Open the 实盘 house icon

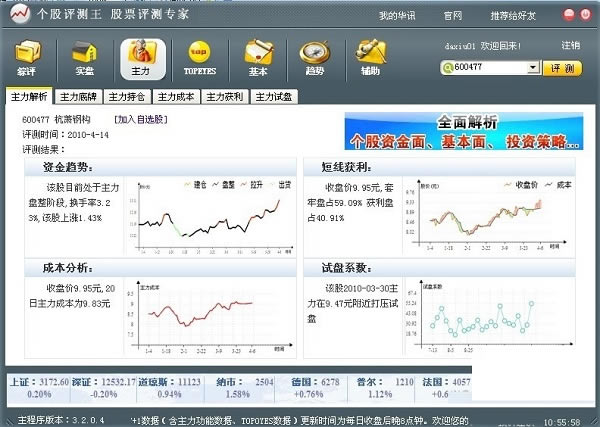tap(85, 59)
